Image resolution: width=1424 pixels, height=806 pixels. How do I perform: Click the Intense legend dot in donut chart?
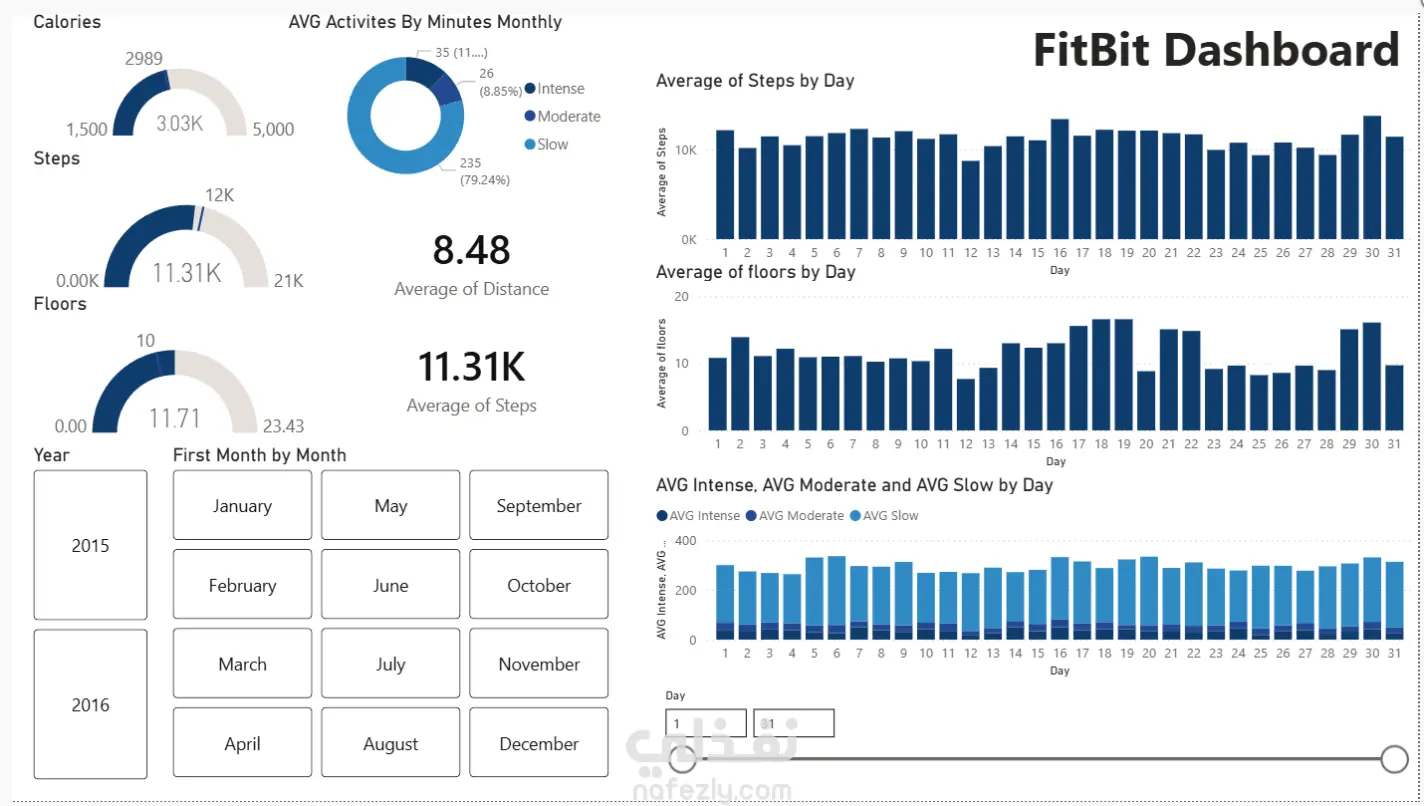(530, 89)
